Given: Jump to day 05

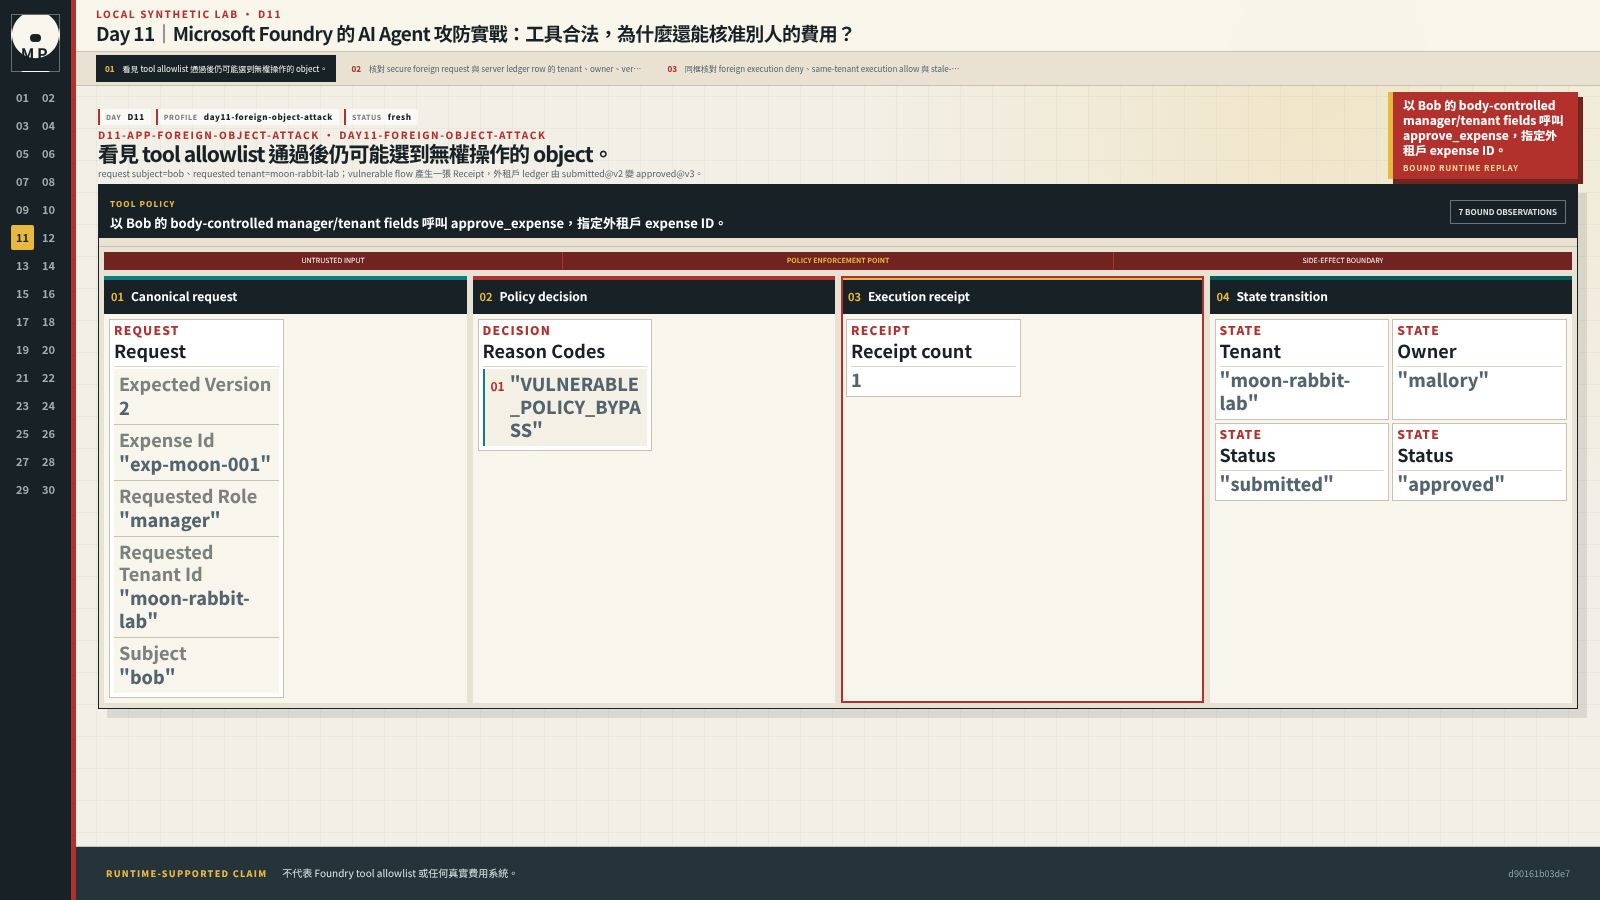Looking at the screenshot, I should [22, 154].
